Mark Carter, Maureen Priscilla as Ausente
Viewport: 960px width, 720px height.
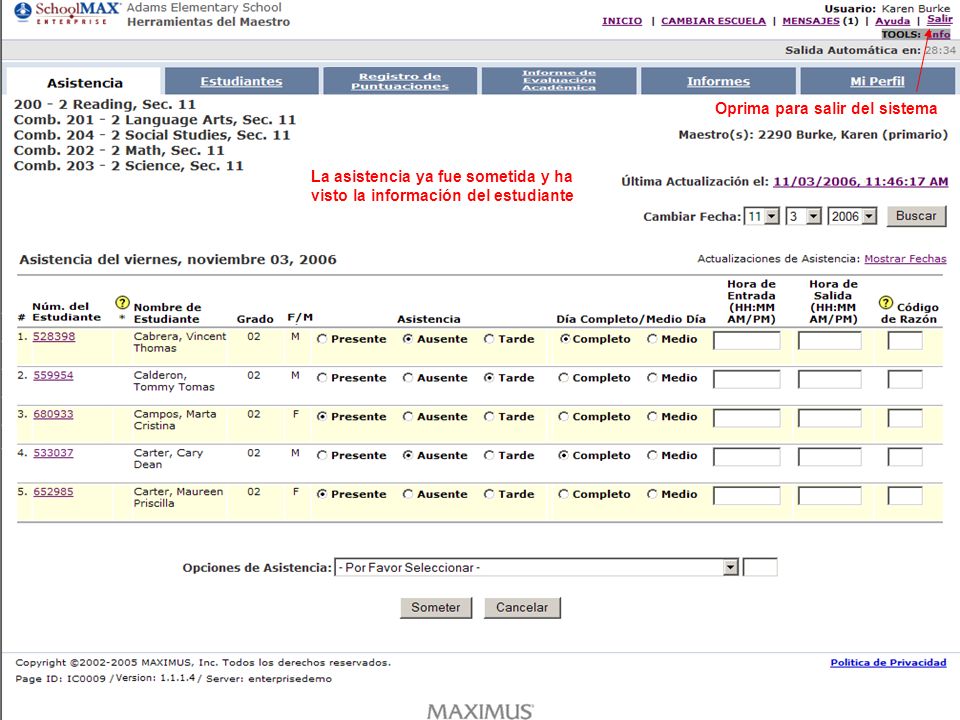click(408, 494)
